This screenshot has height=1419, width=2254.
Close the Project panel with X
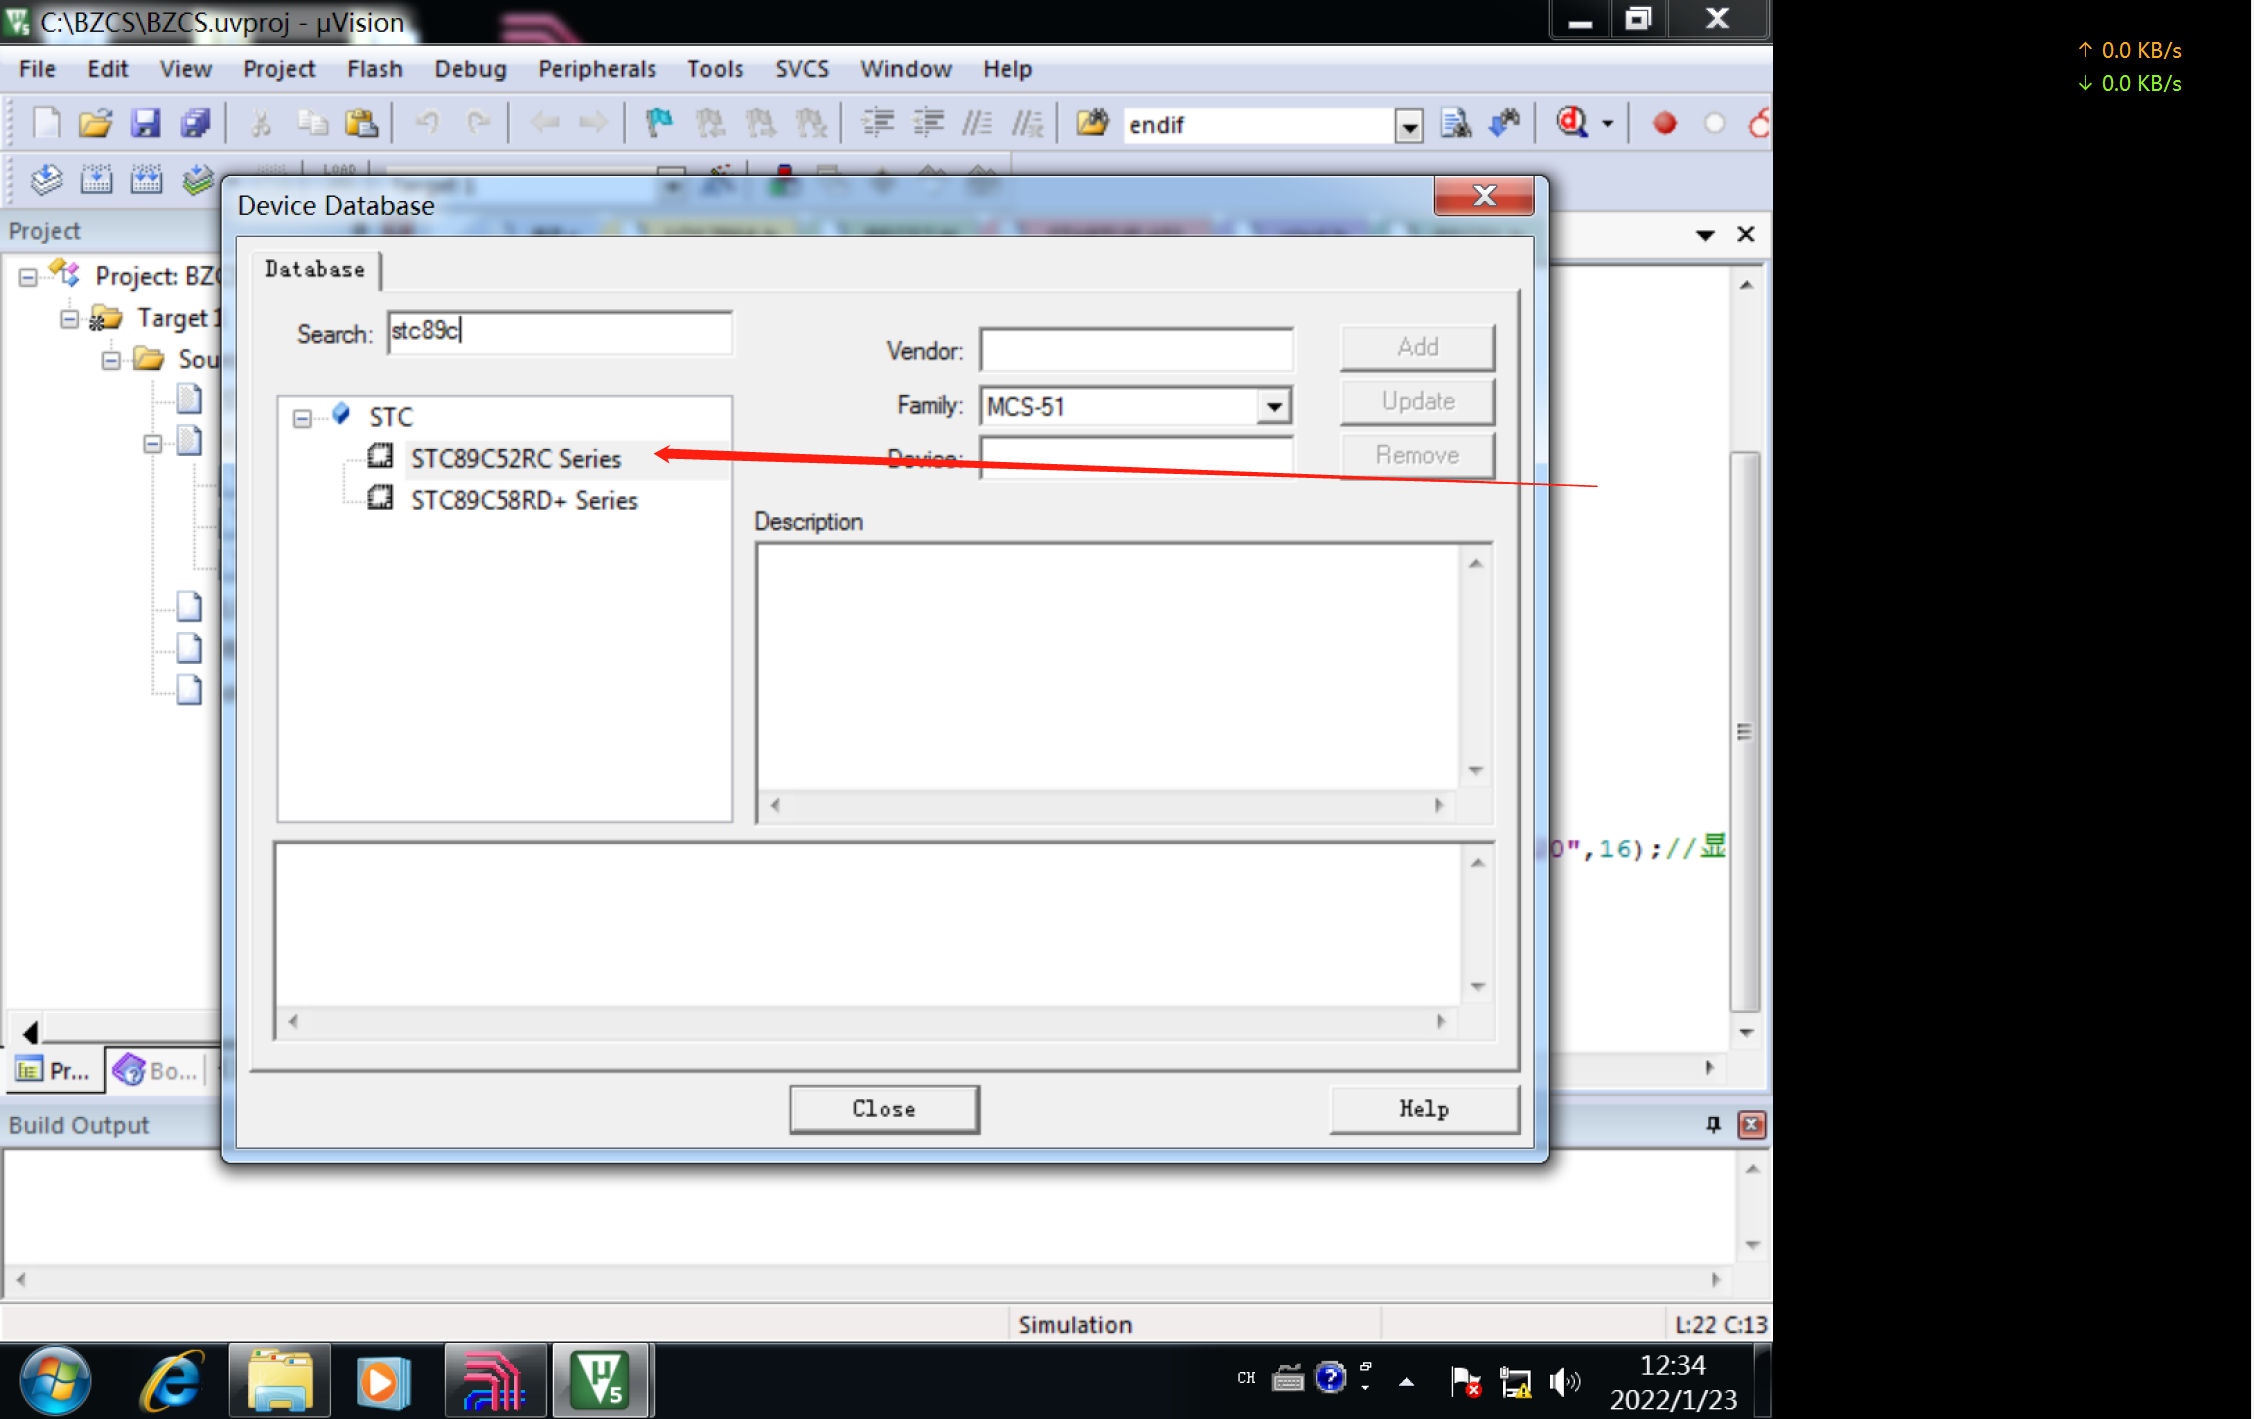[1746, 234]
